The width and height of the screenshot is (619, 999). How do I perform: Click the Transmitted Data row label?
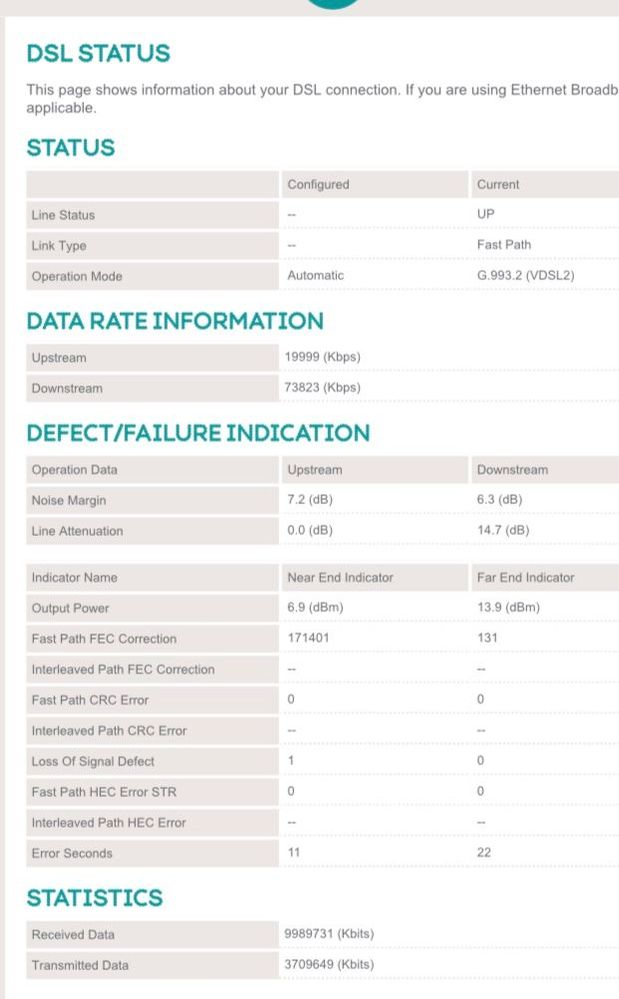(80, 965)
